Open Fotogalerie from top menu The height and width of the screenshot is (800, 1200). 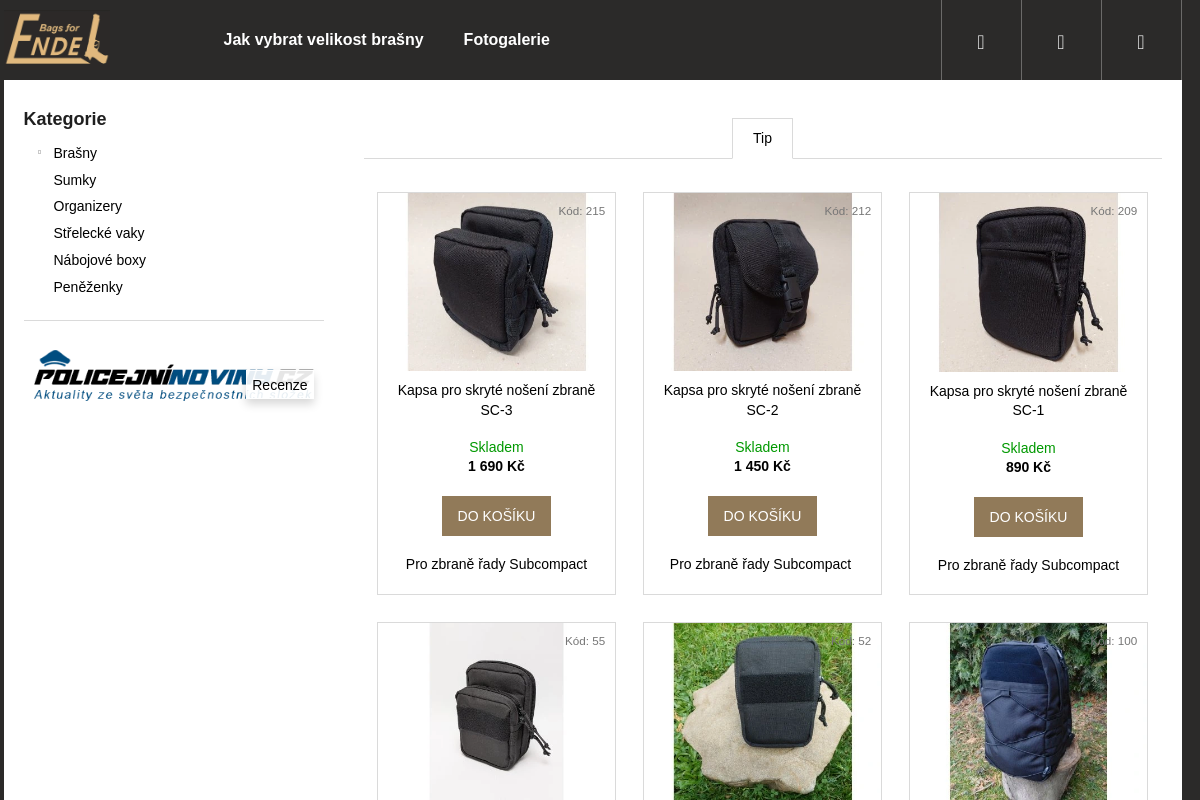tap(506, 40)
